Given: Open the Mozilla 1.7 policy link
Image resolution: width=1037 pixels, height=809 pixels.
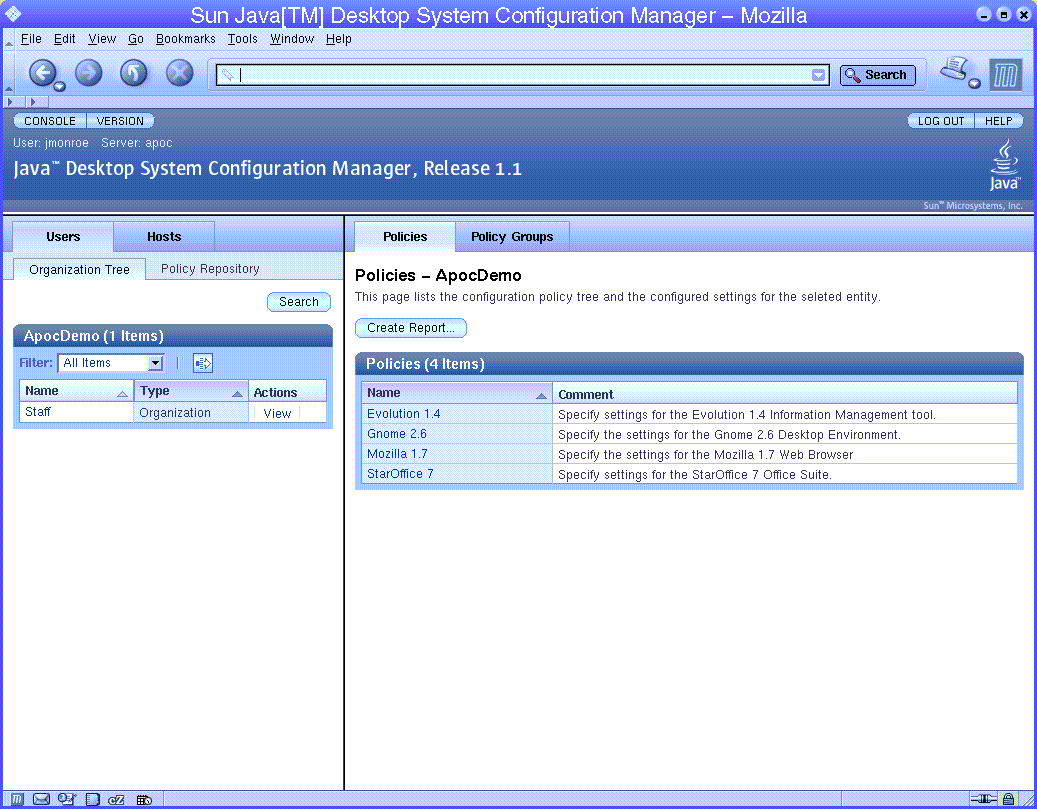Looking at the screenshot, I should point(397,454).
